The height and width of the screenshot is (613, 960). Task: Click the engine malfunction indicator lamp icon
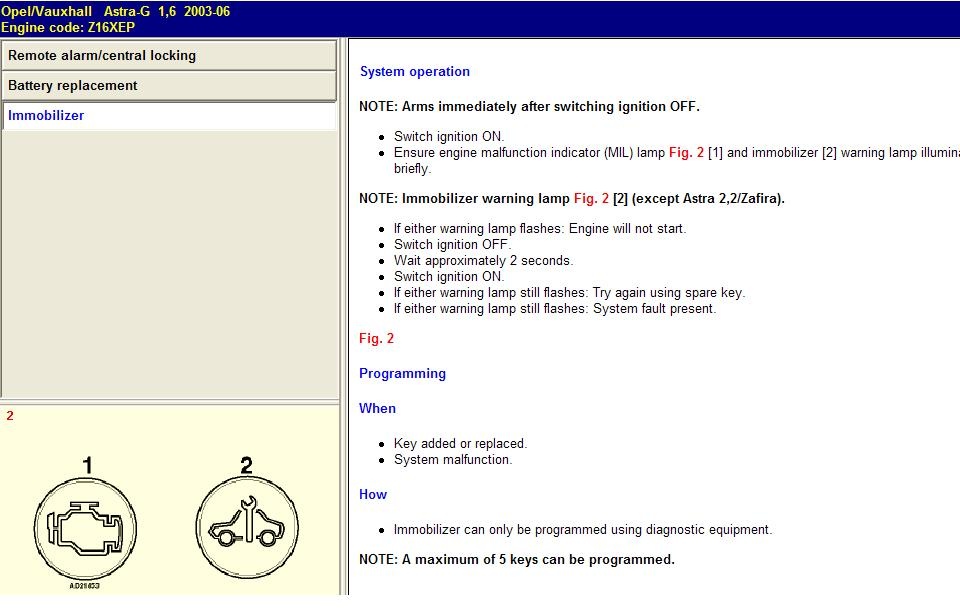point(85,528)
